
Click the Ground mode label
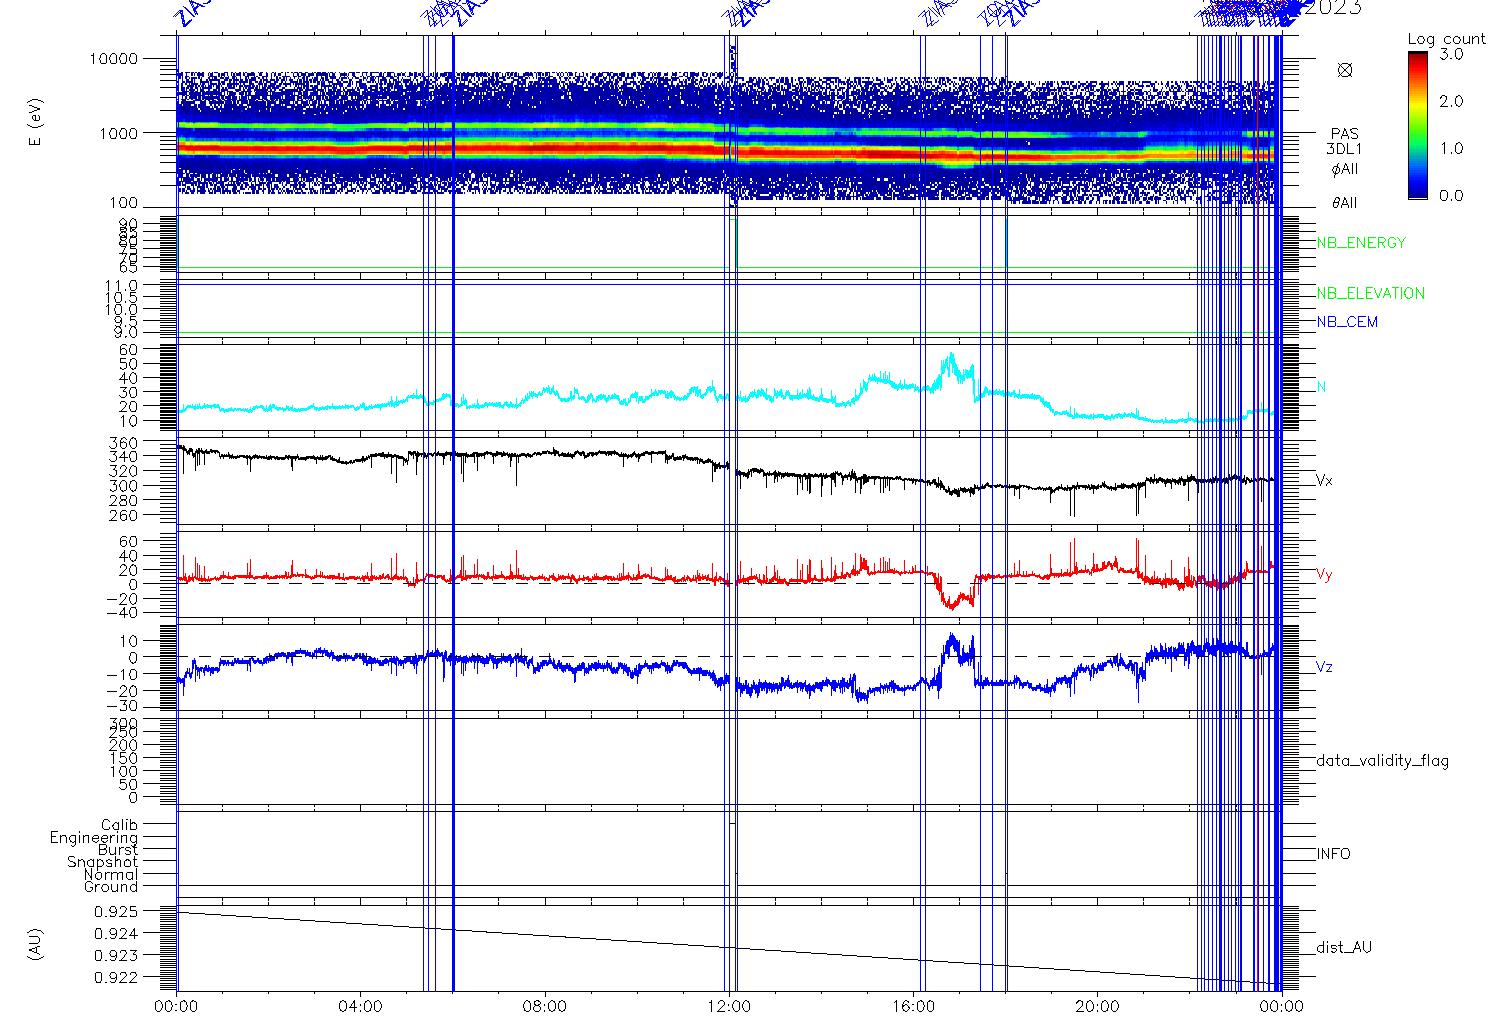(x=111, y=887)
